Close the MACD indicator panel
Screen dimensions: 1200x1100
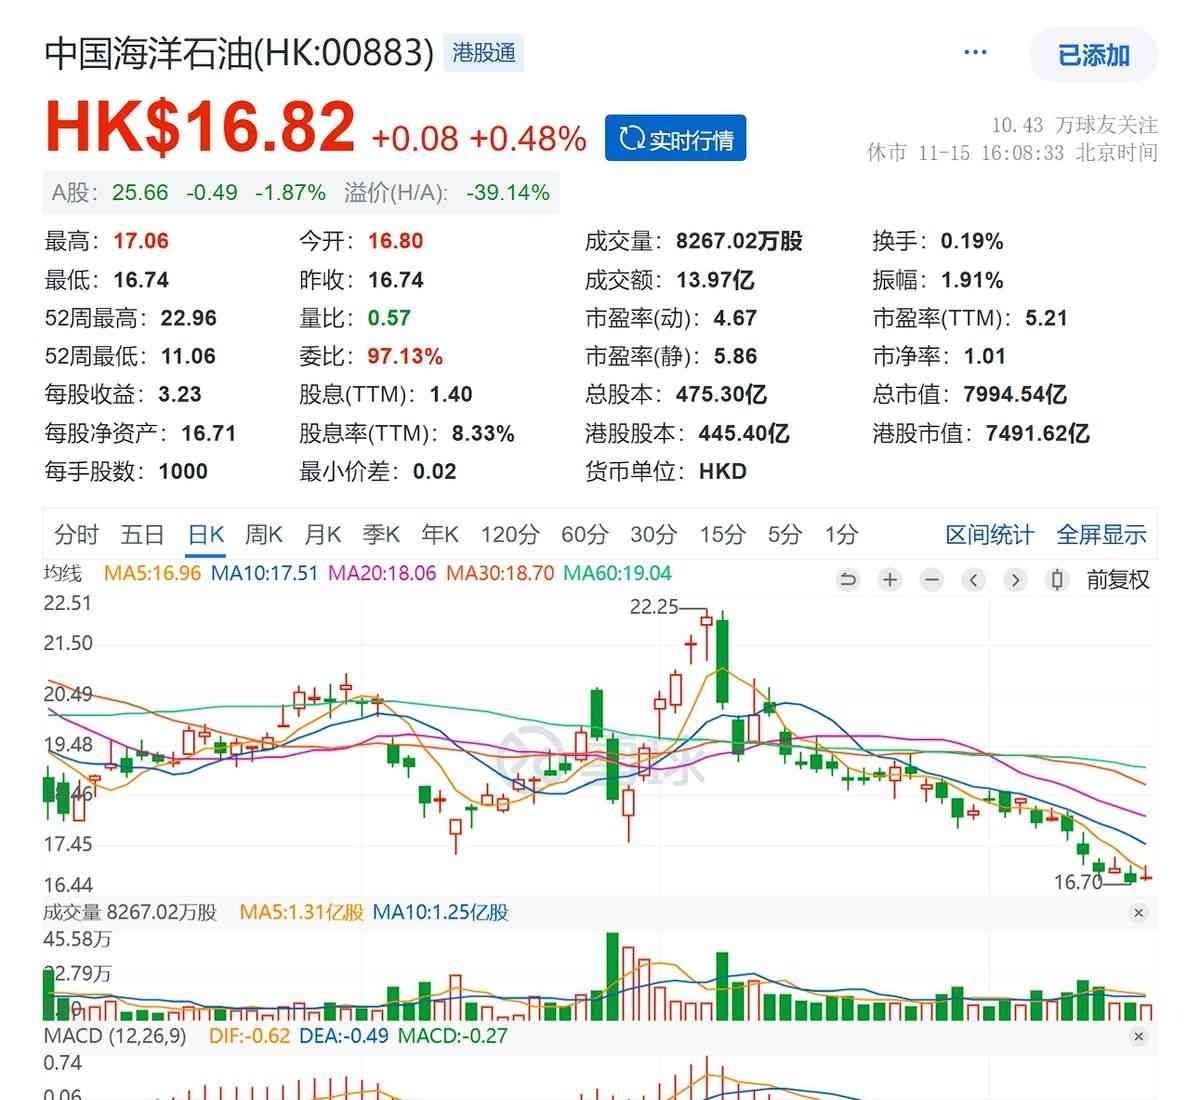coord(1138,1037)
